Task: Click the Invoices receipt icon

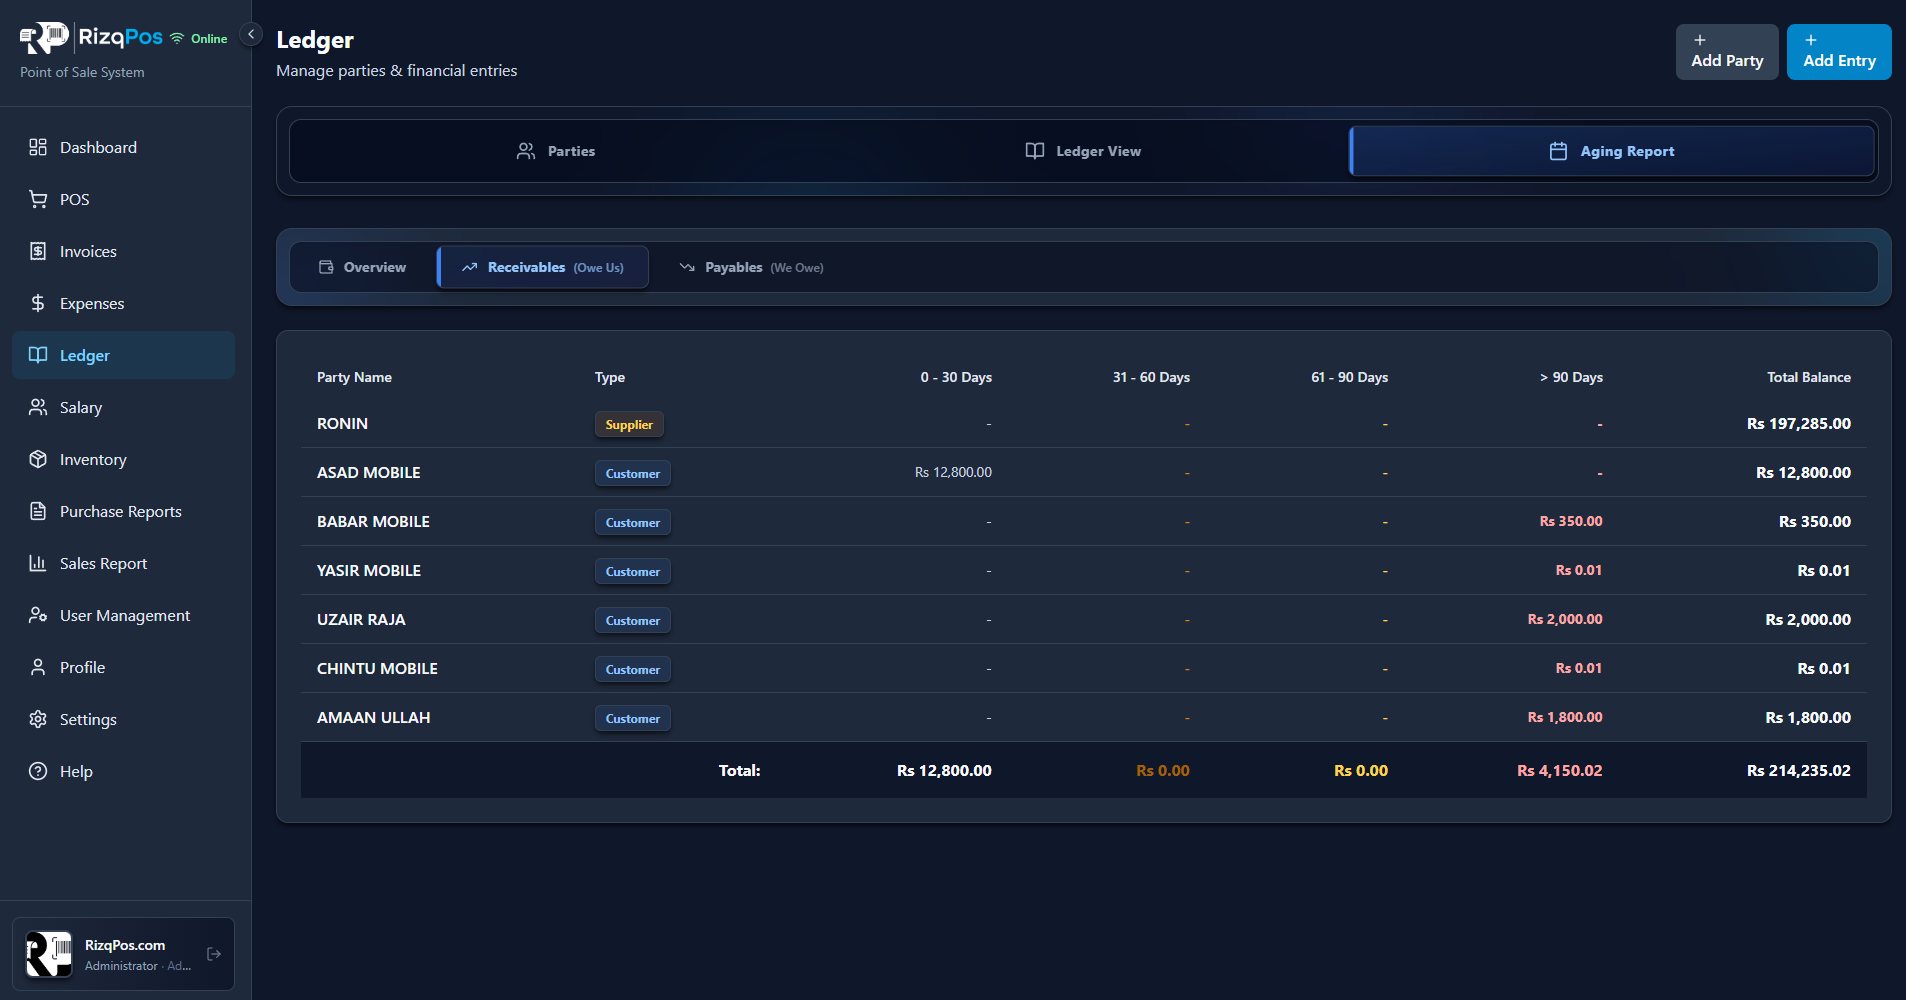Action: (x=38, y=251)
